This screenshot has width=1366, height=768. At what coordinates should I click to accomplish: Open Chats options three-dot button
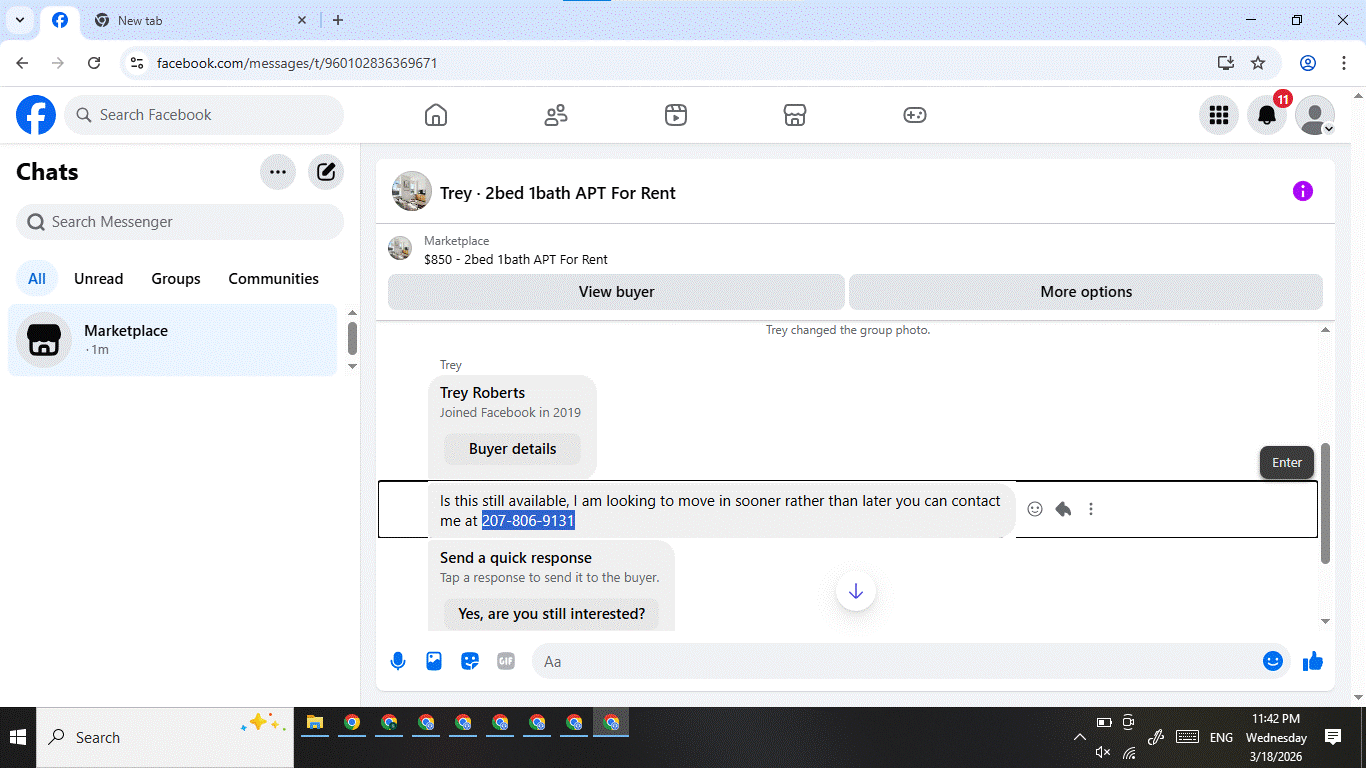pyautogui.click(x=278, y=172)
